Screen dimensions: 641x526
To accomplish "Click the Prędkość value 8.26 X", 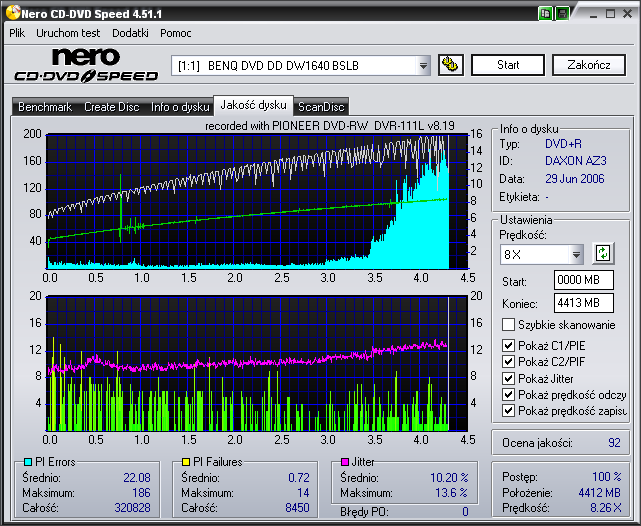I will 605,508.
